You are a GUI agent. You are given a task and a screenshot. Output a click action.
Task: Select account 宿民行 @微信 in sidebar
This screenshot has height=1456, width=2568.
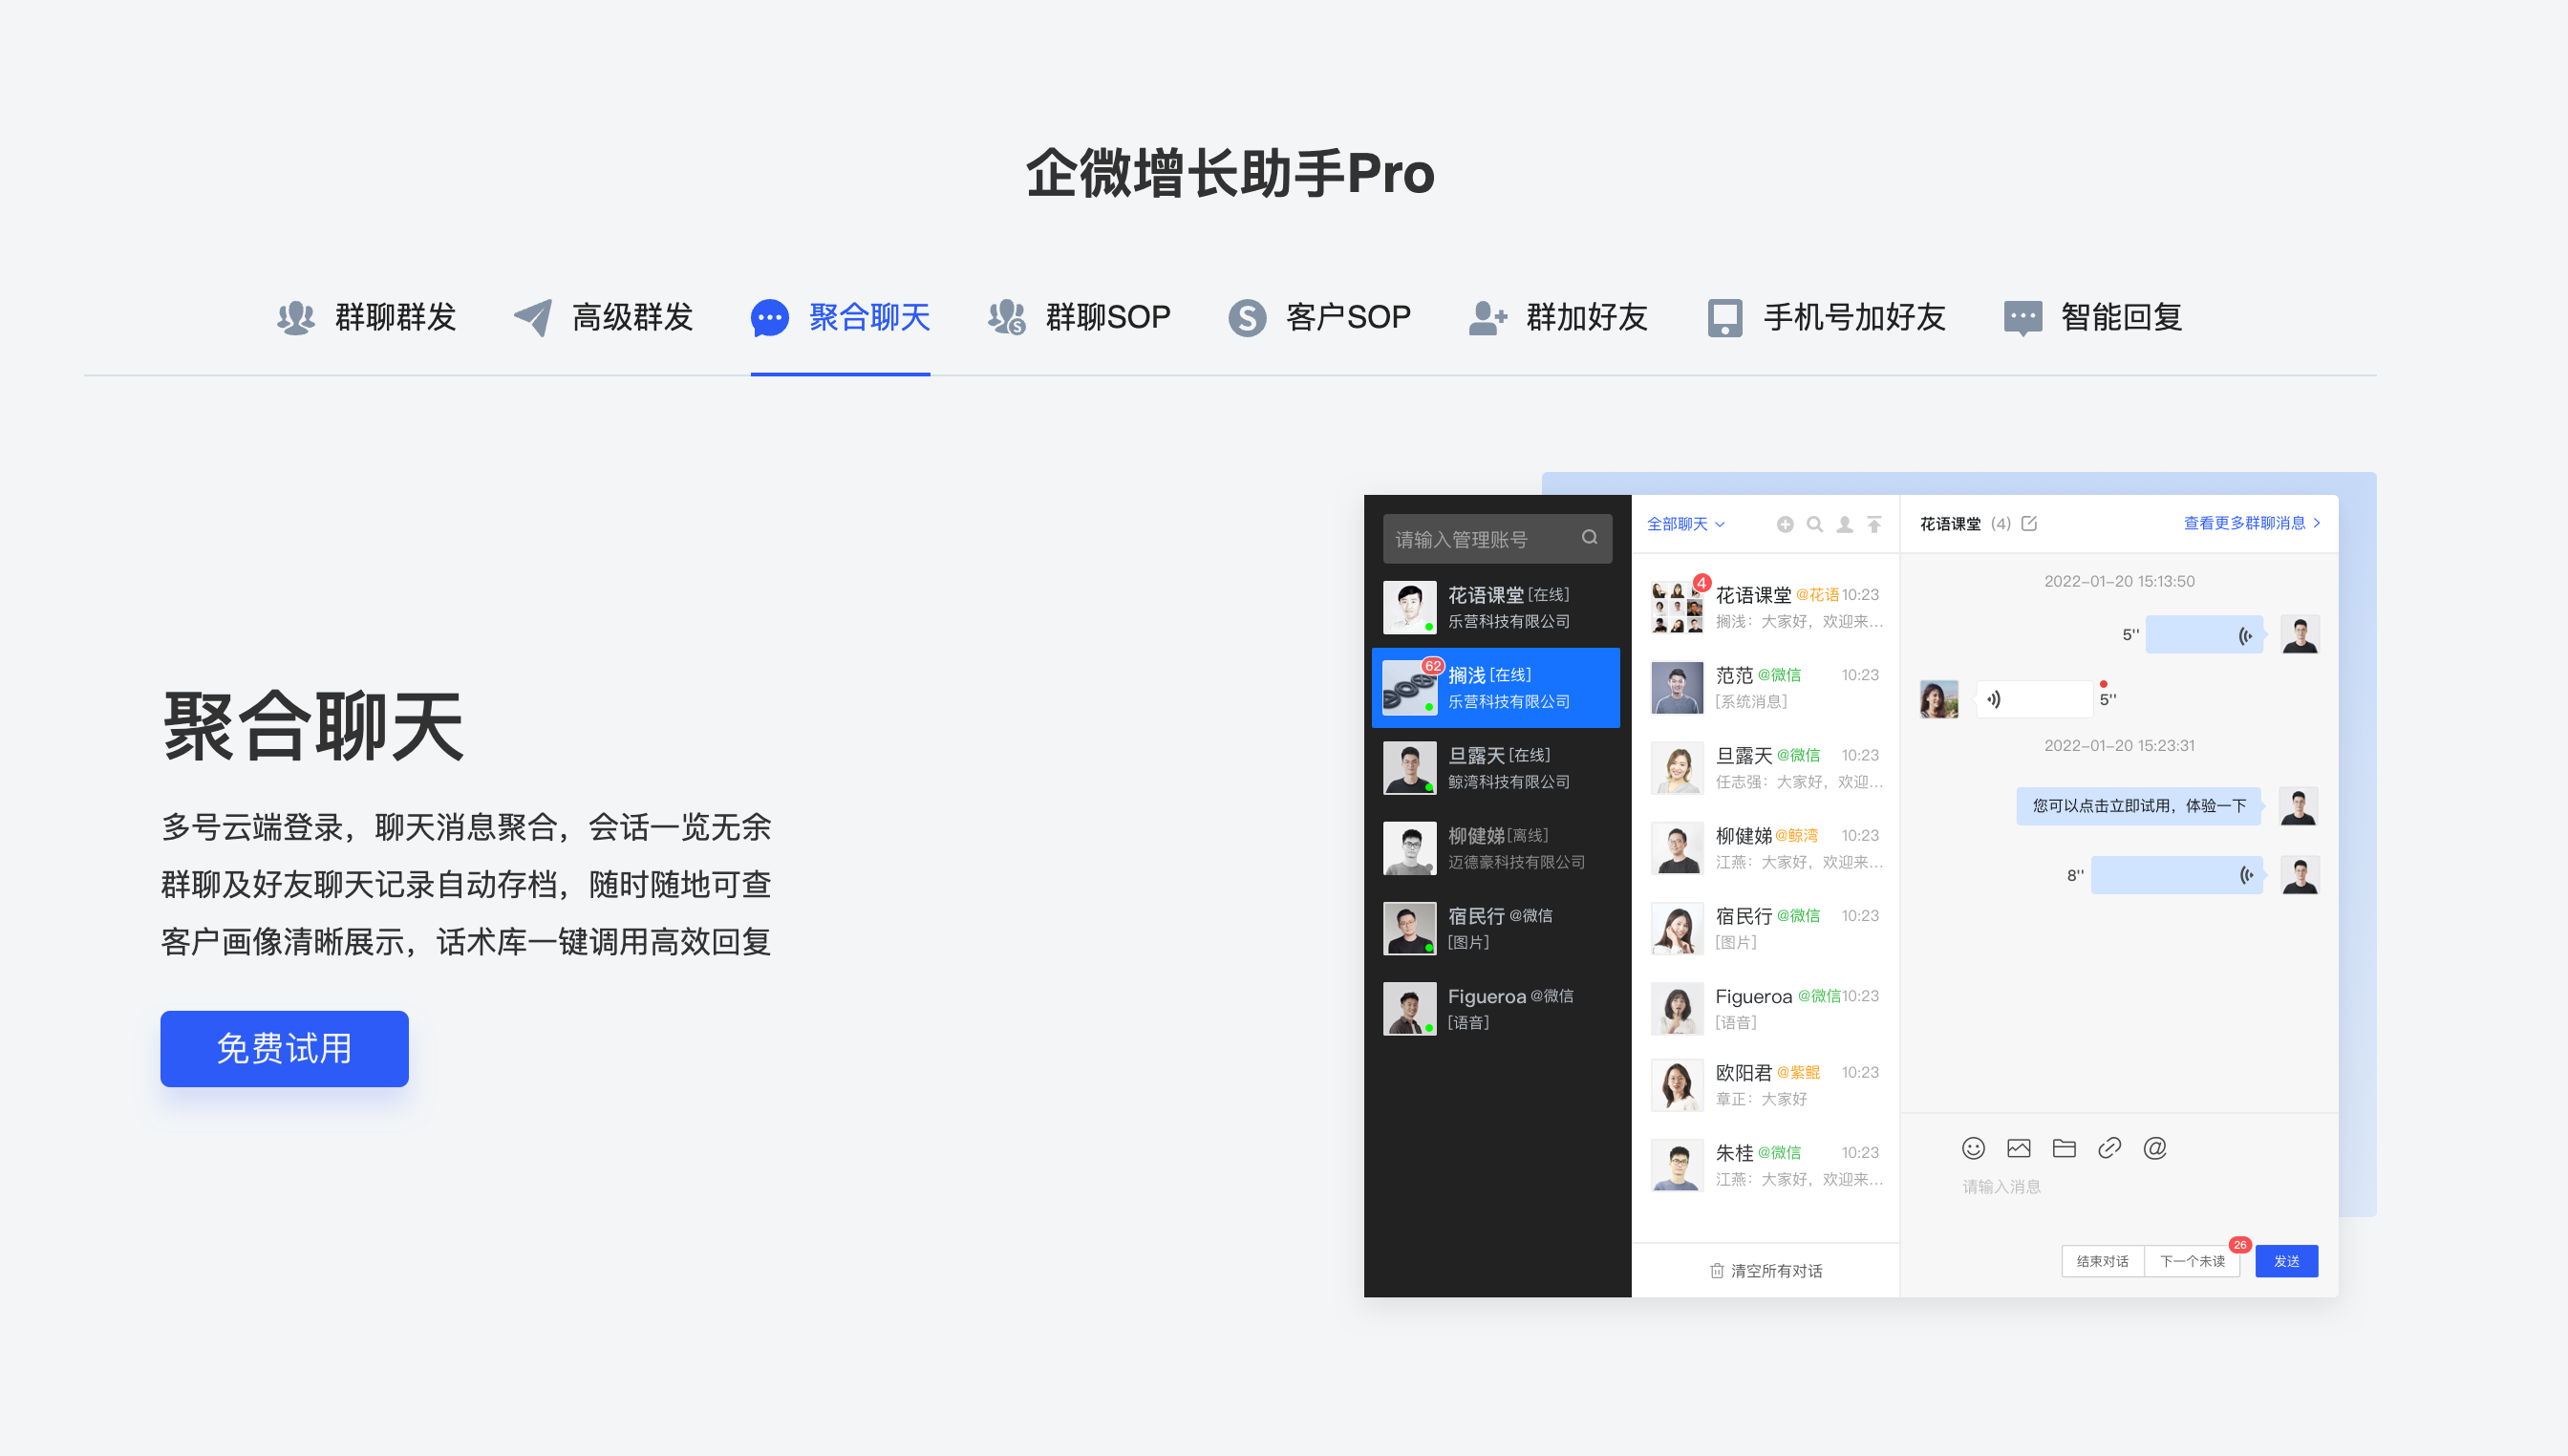(1497, 927)
